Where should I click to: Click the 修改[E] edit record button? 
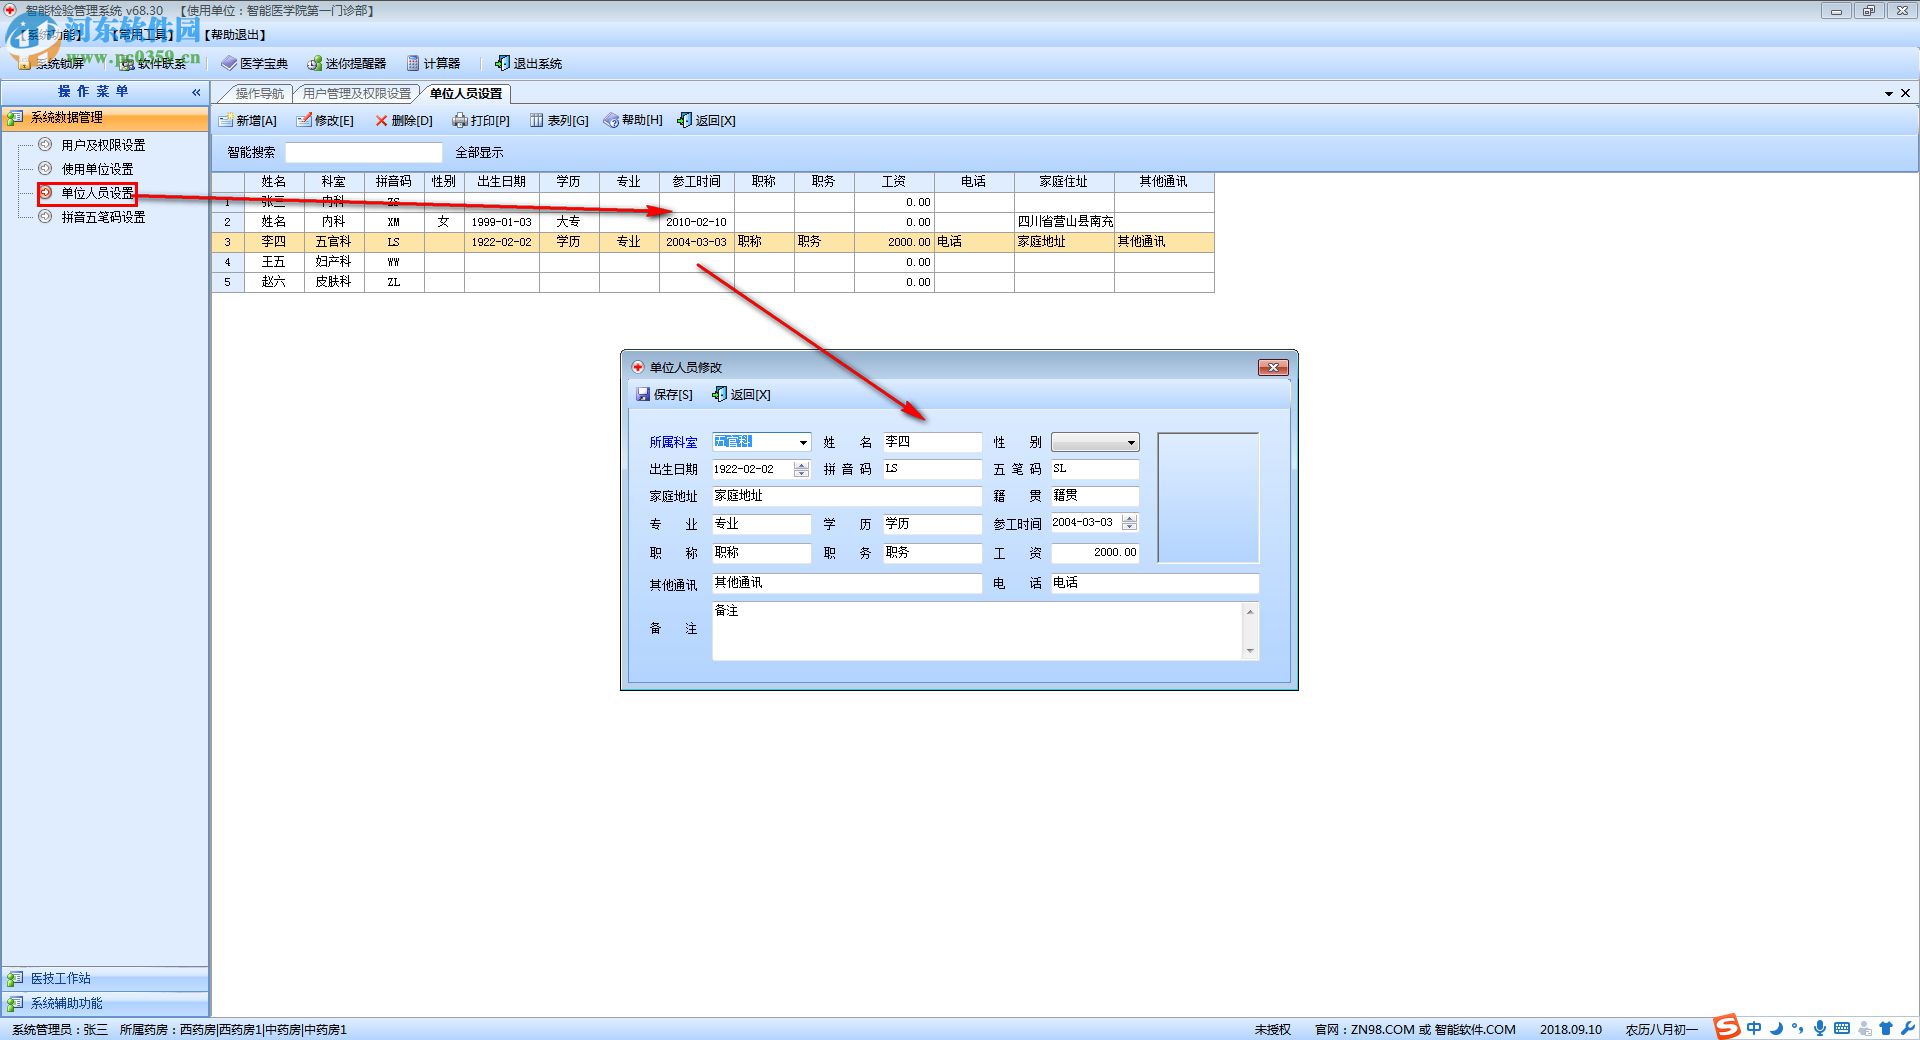point(325,120)
